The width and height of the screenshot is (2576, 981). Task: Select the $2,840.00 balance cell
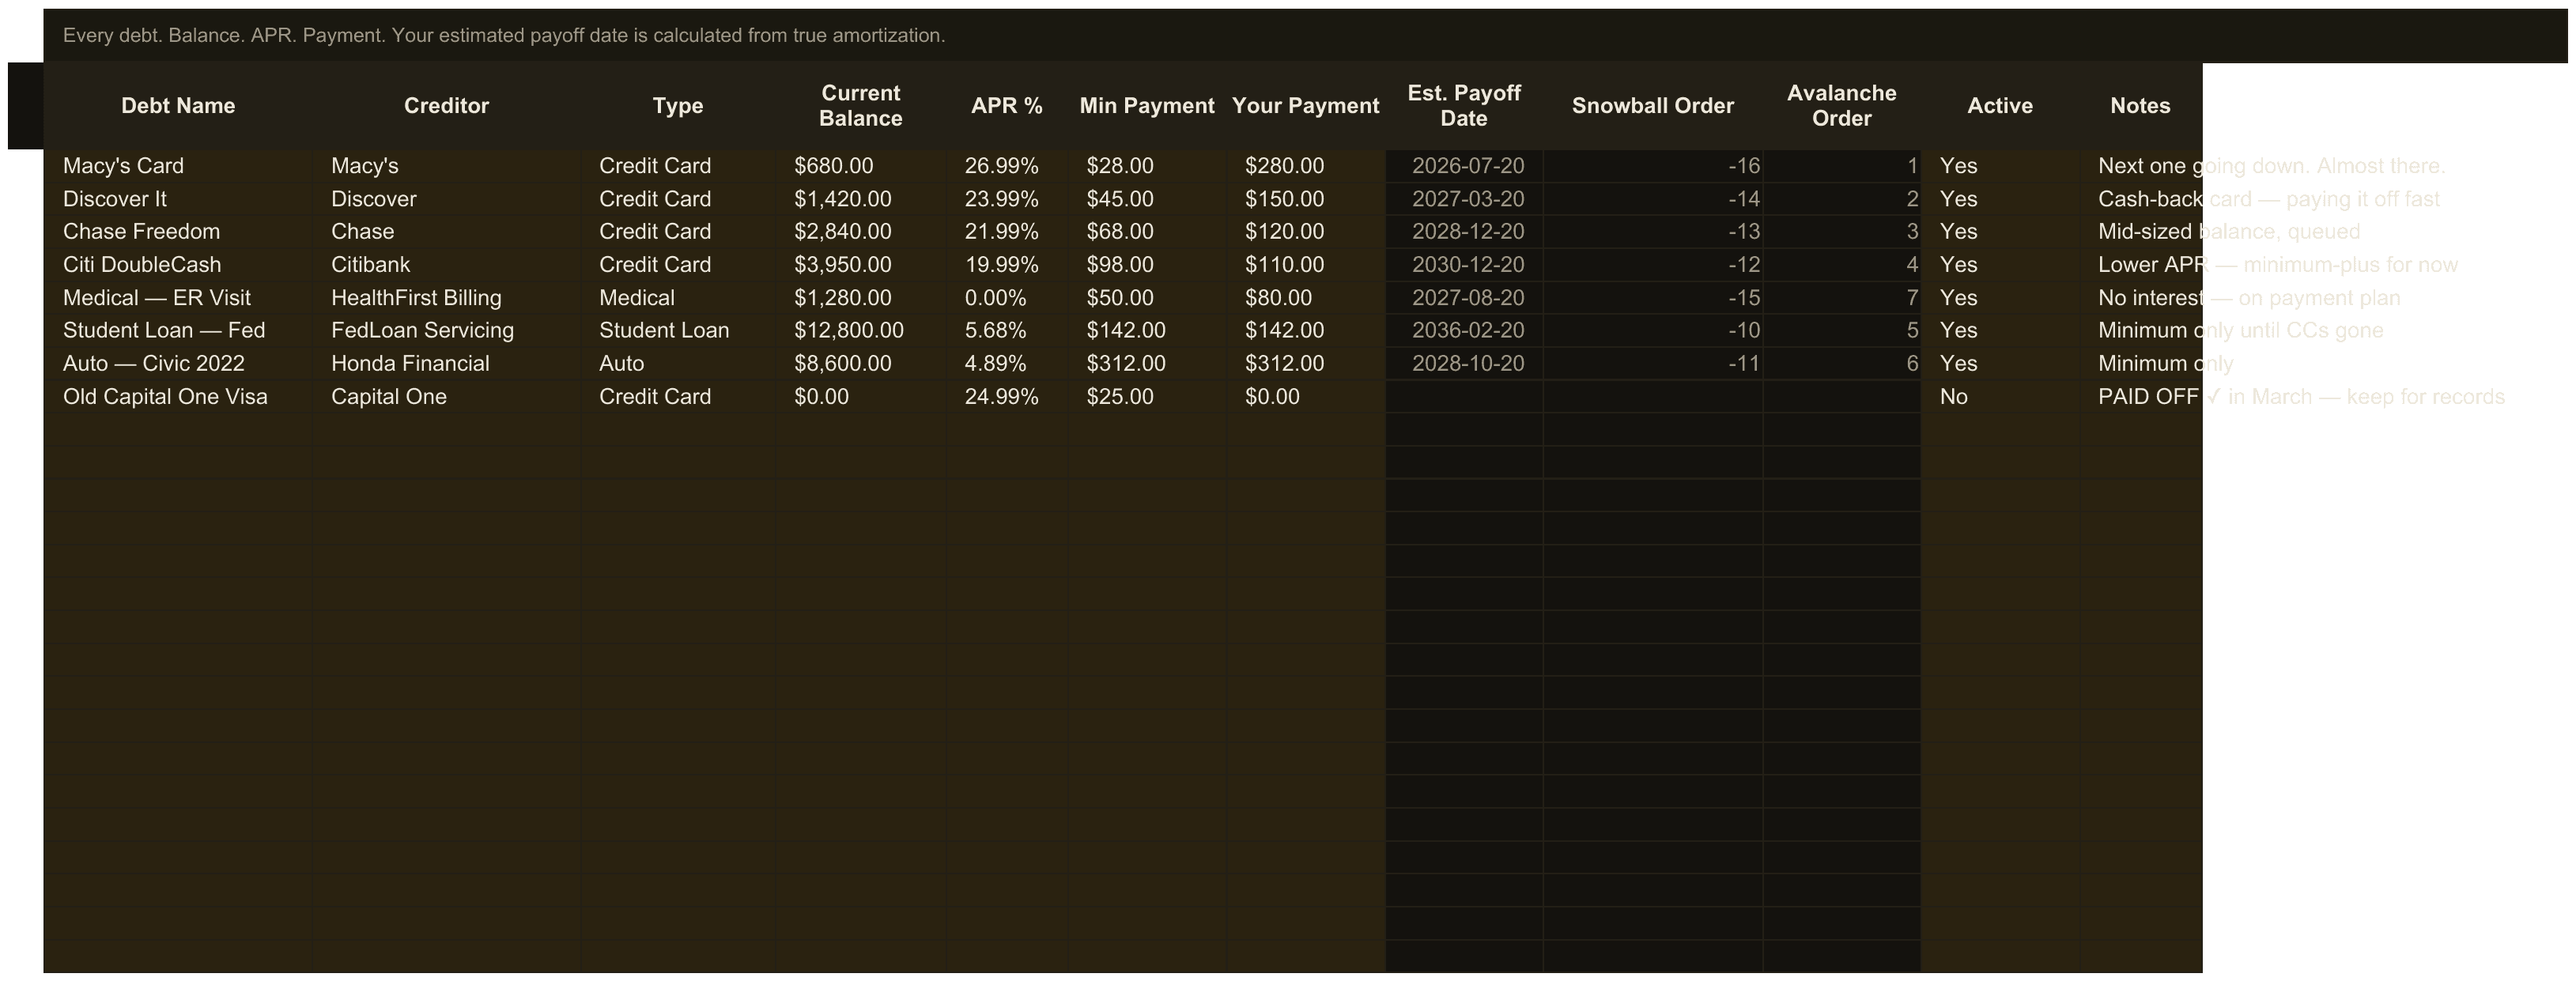pyautogui.click(x=860, y=232)
